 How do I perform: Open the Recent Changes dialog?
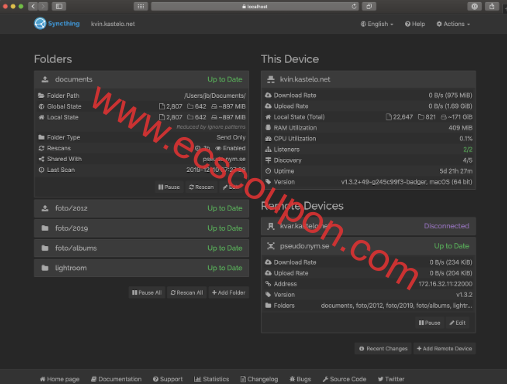point(383,349)
